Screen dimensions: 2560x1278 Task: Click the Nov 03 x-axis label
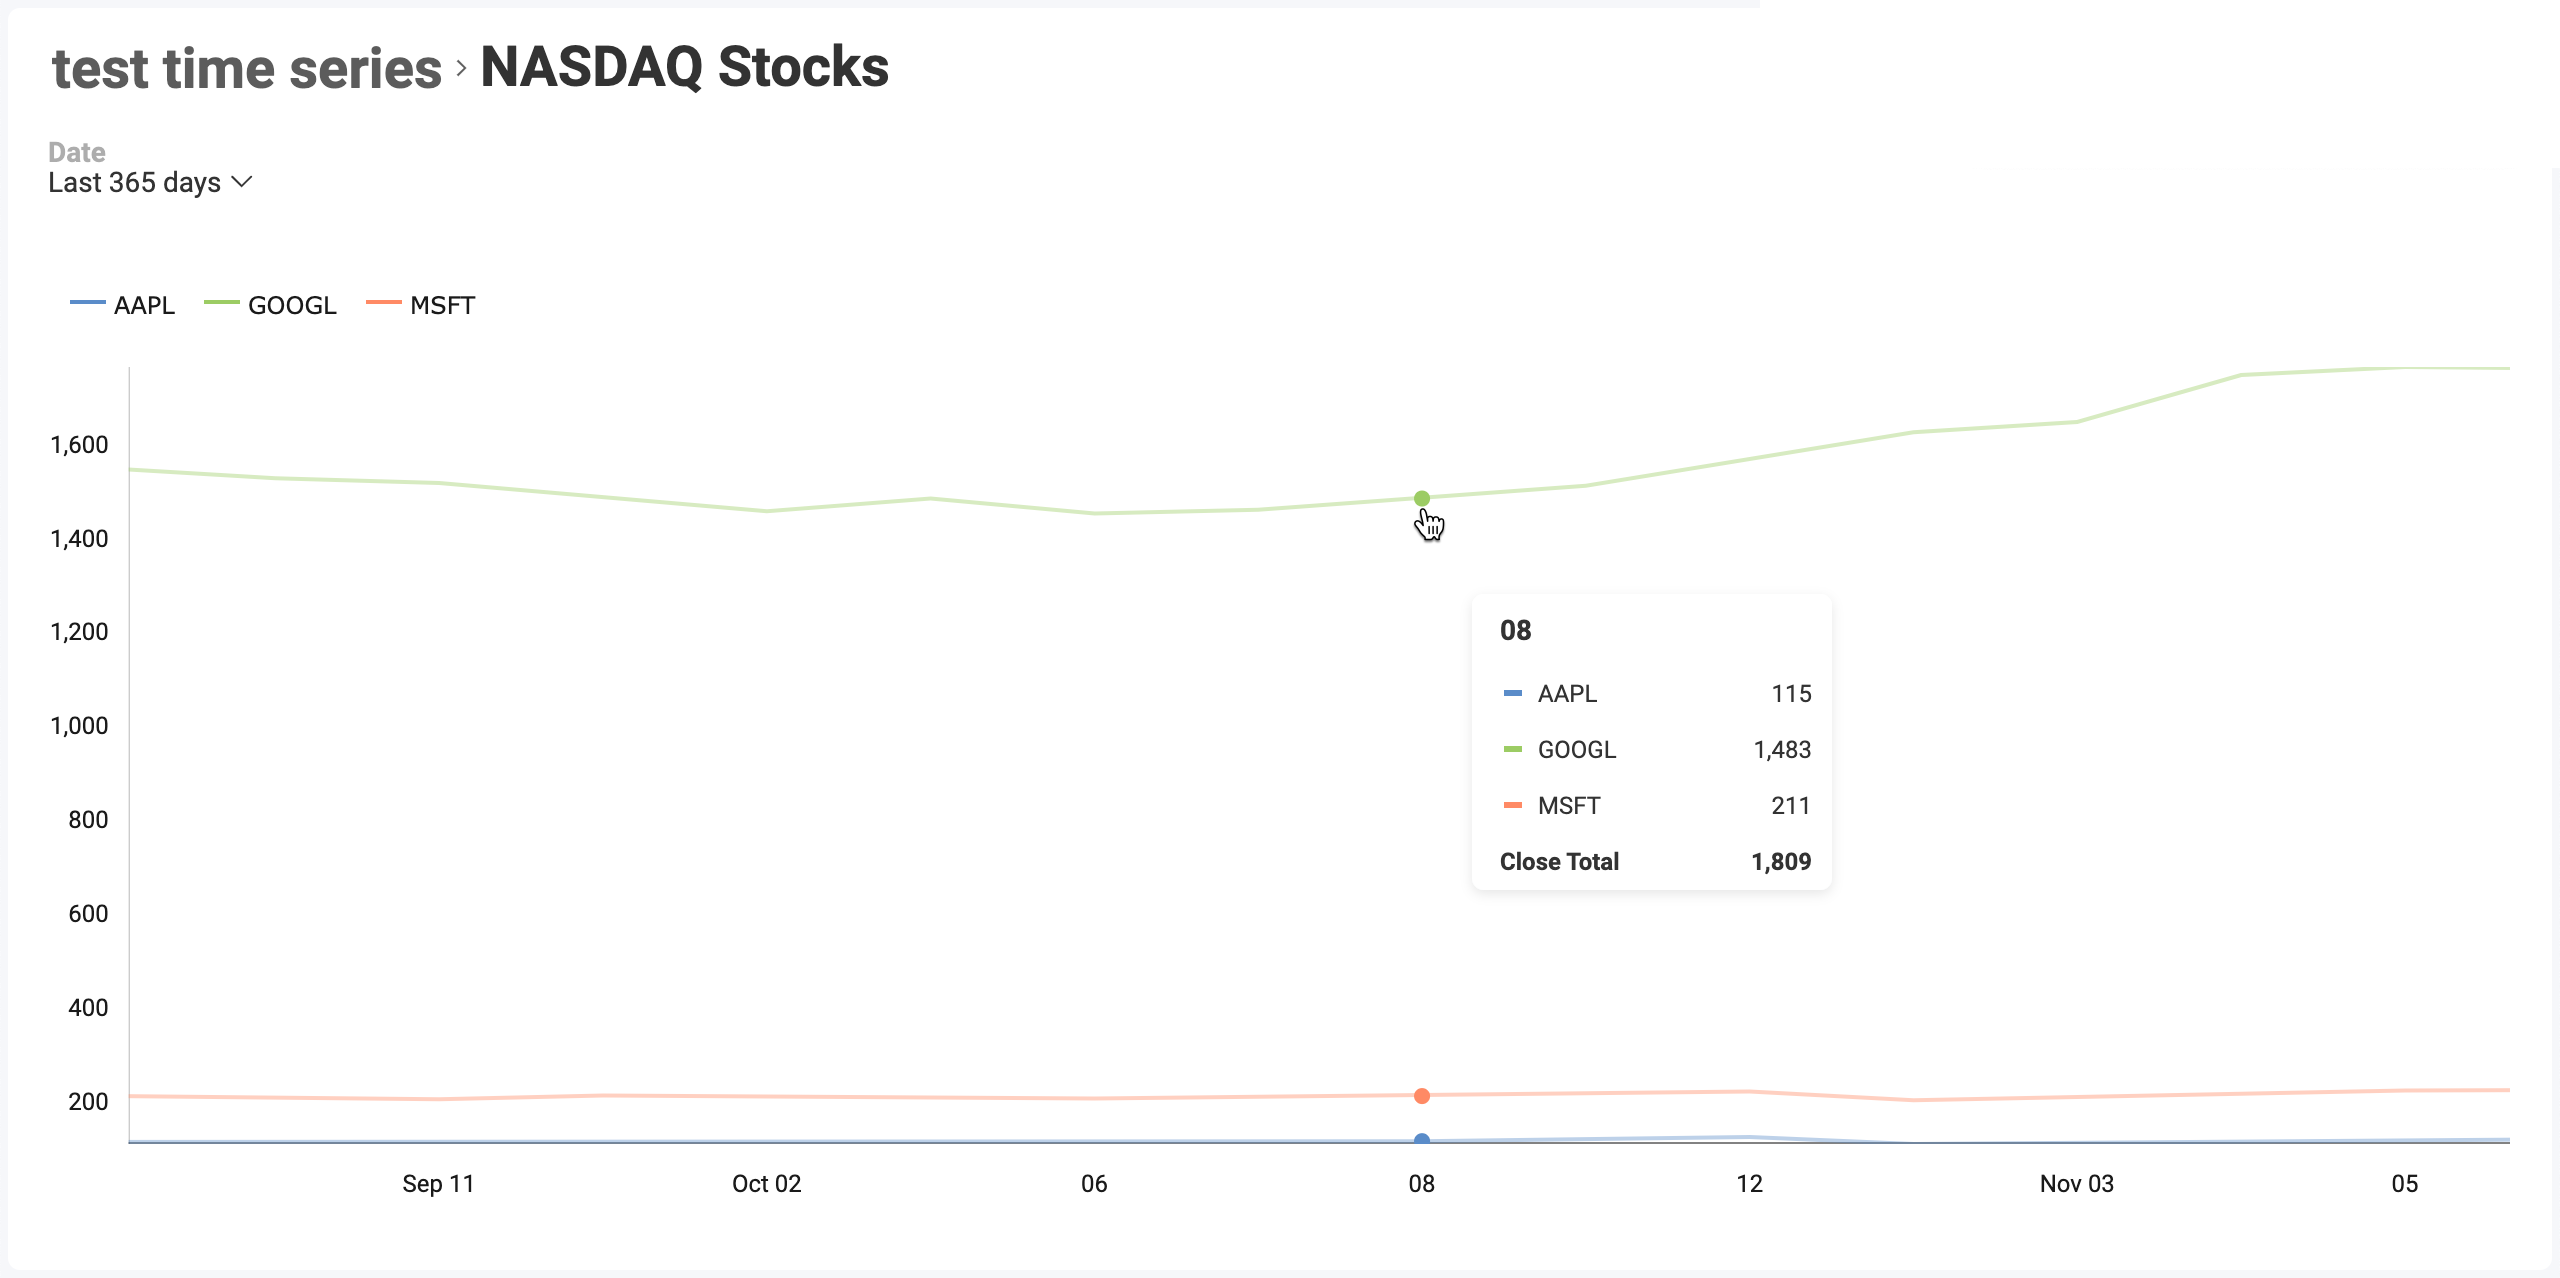point(2077,1183)
